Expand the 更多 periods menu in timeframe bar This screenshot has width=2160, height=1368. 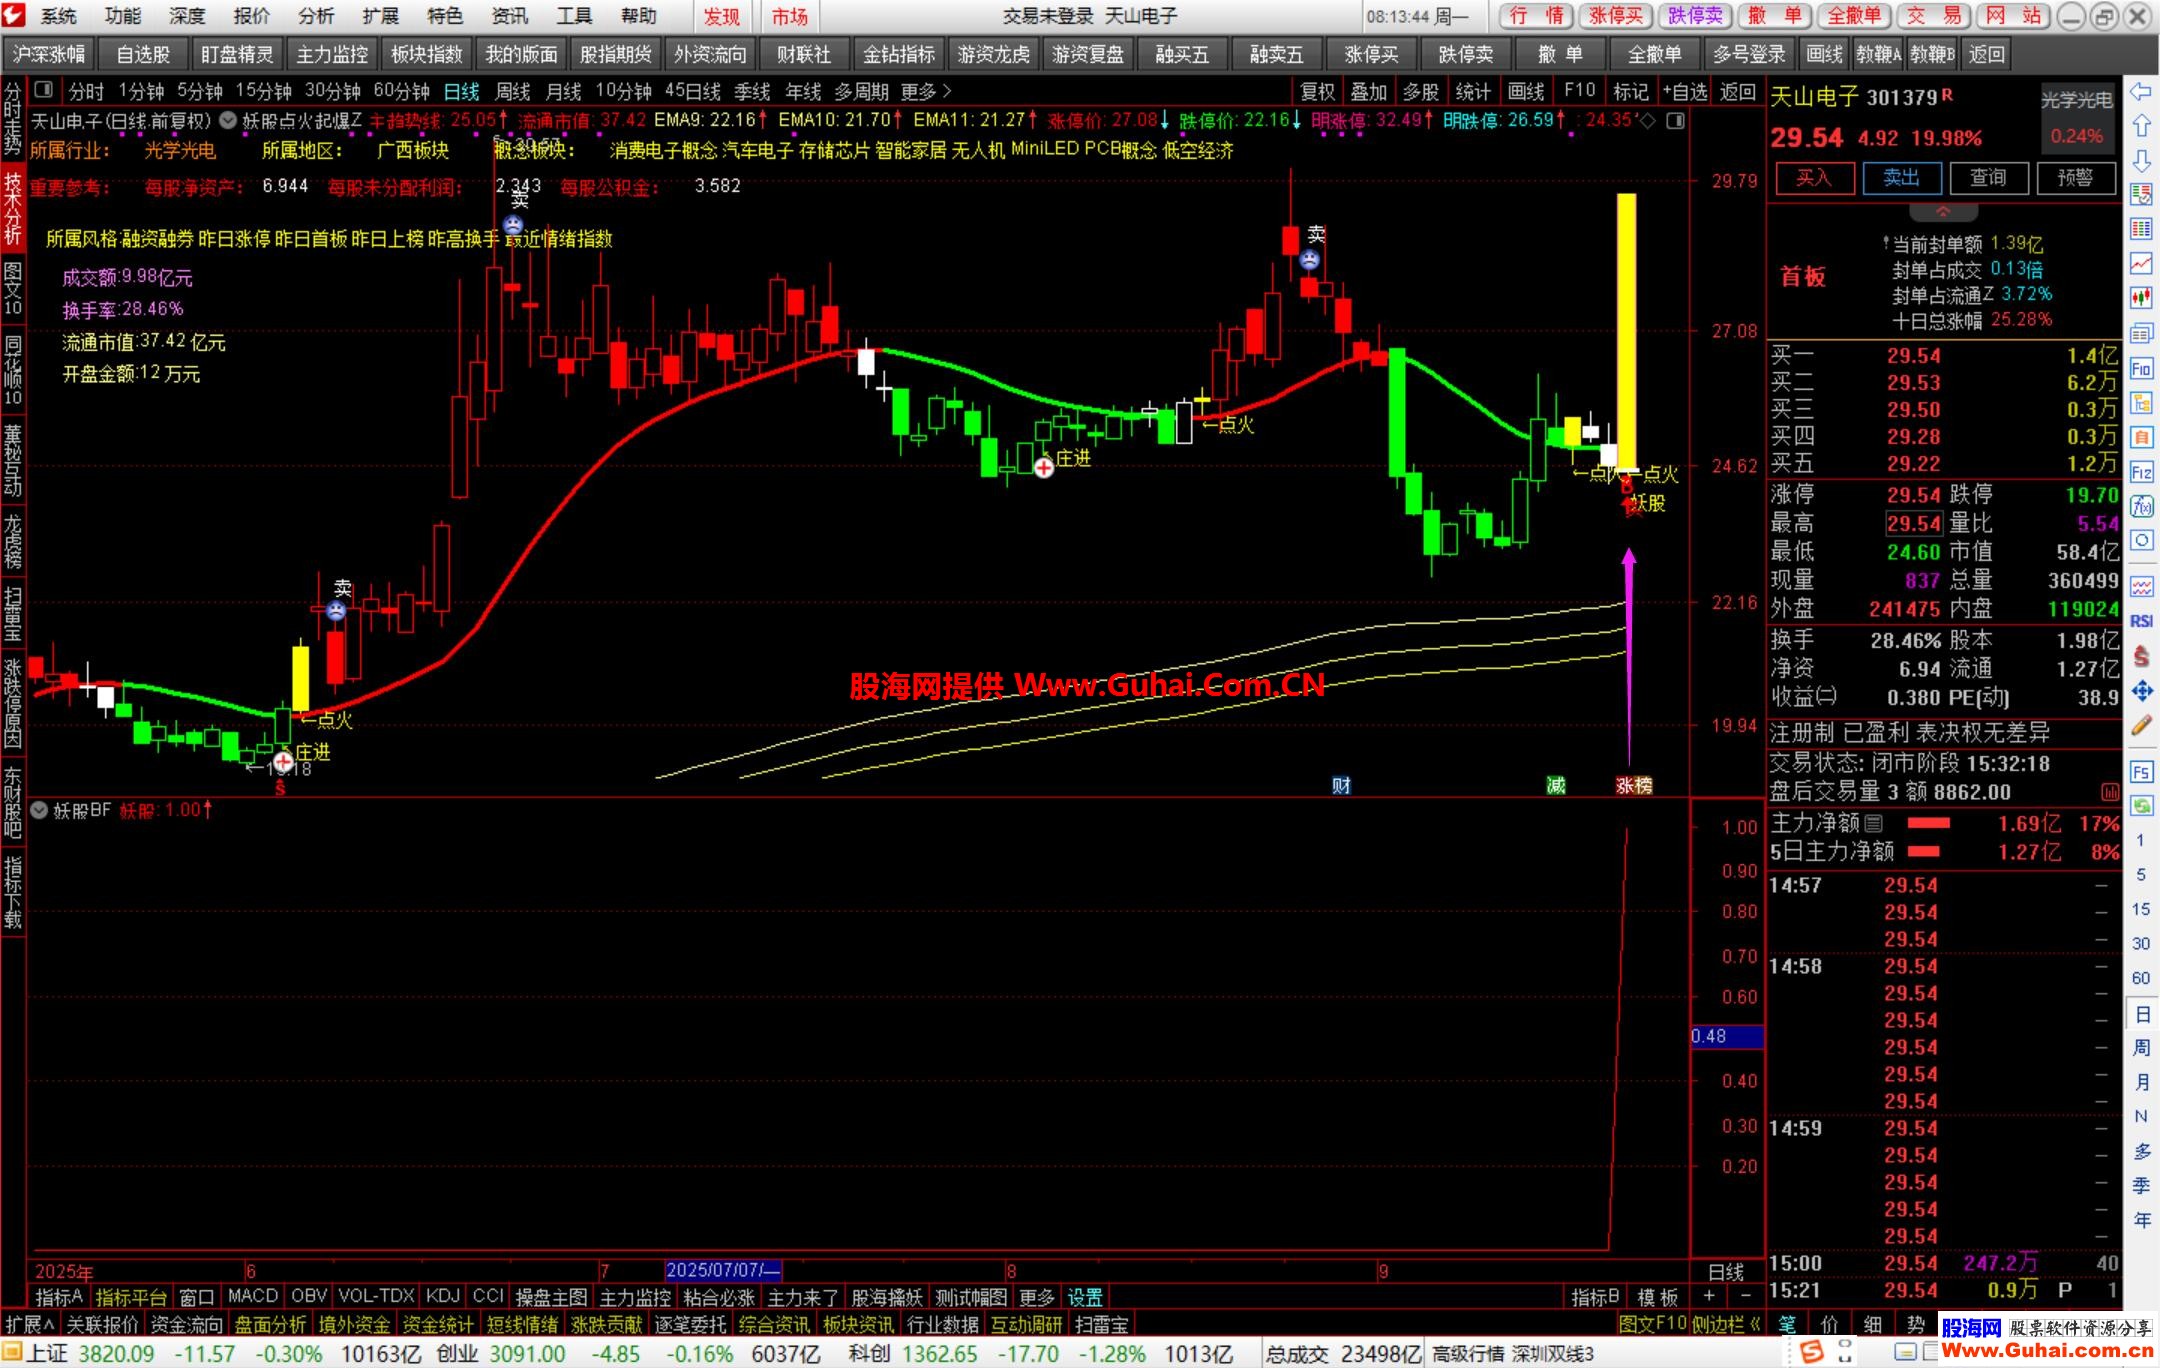pyautogui.click(x=926, y=92)
